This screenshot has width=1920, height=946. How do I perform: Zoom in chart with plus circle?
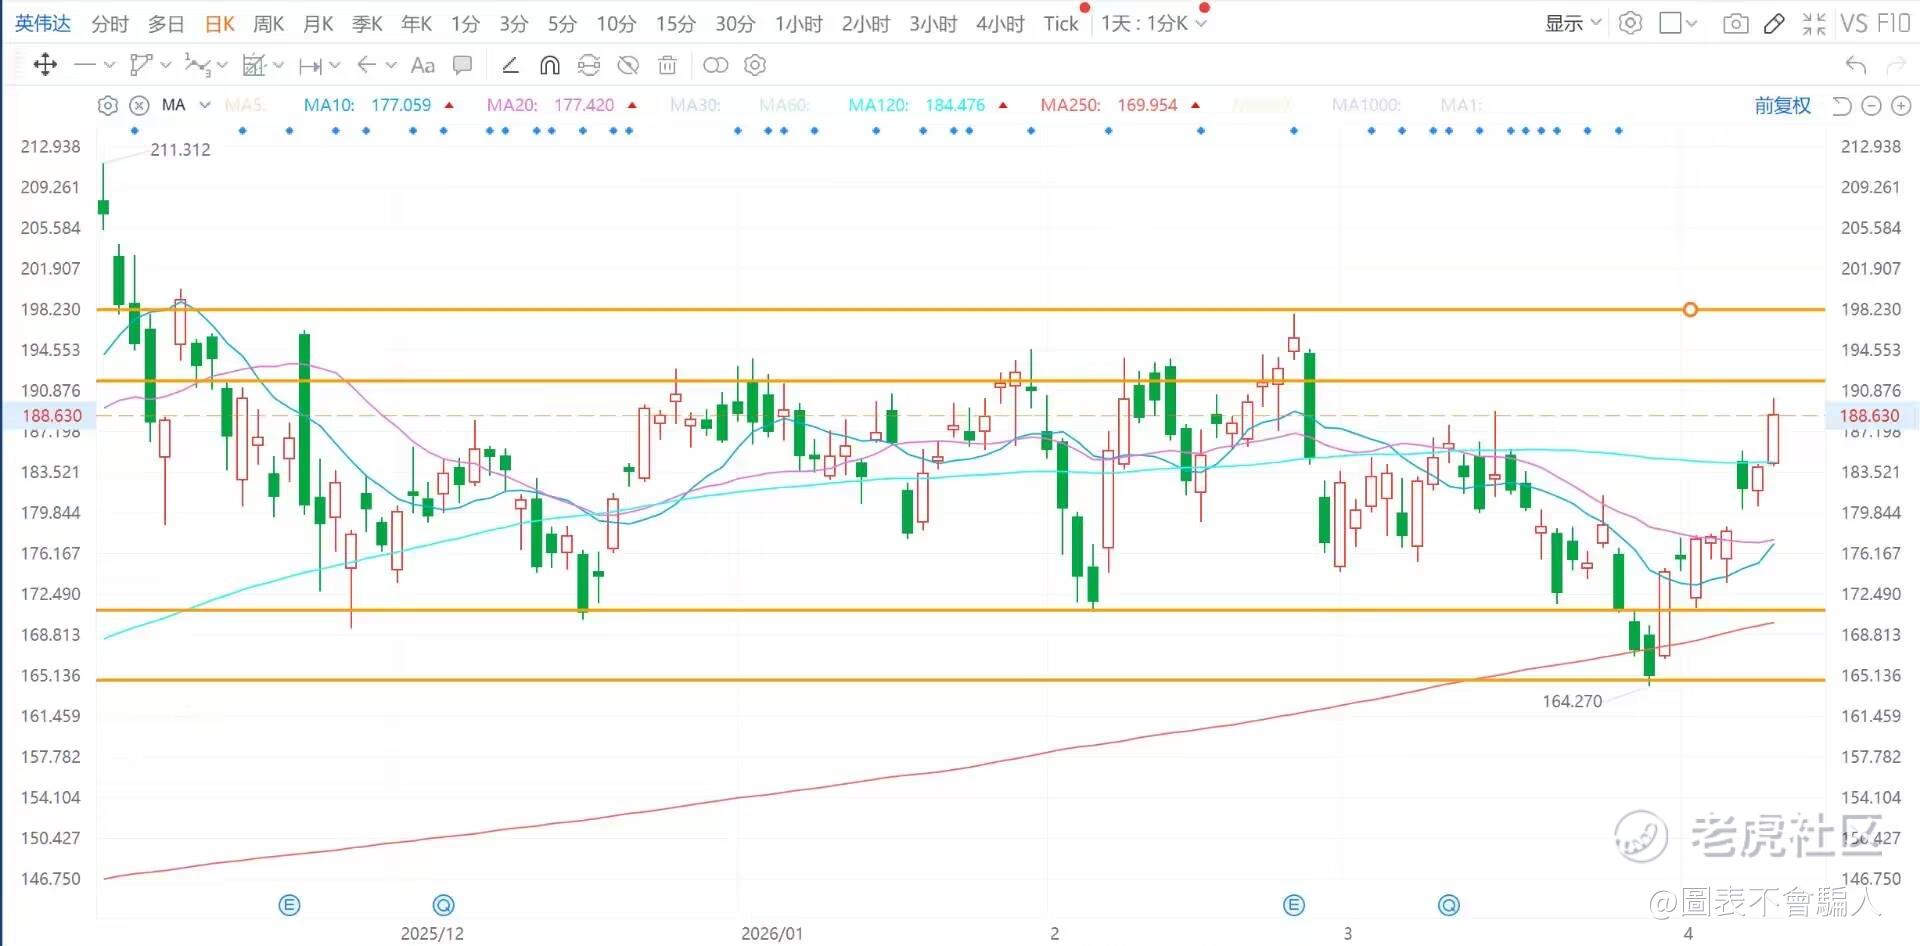click(x=1901, y=105)
